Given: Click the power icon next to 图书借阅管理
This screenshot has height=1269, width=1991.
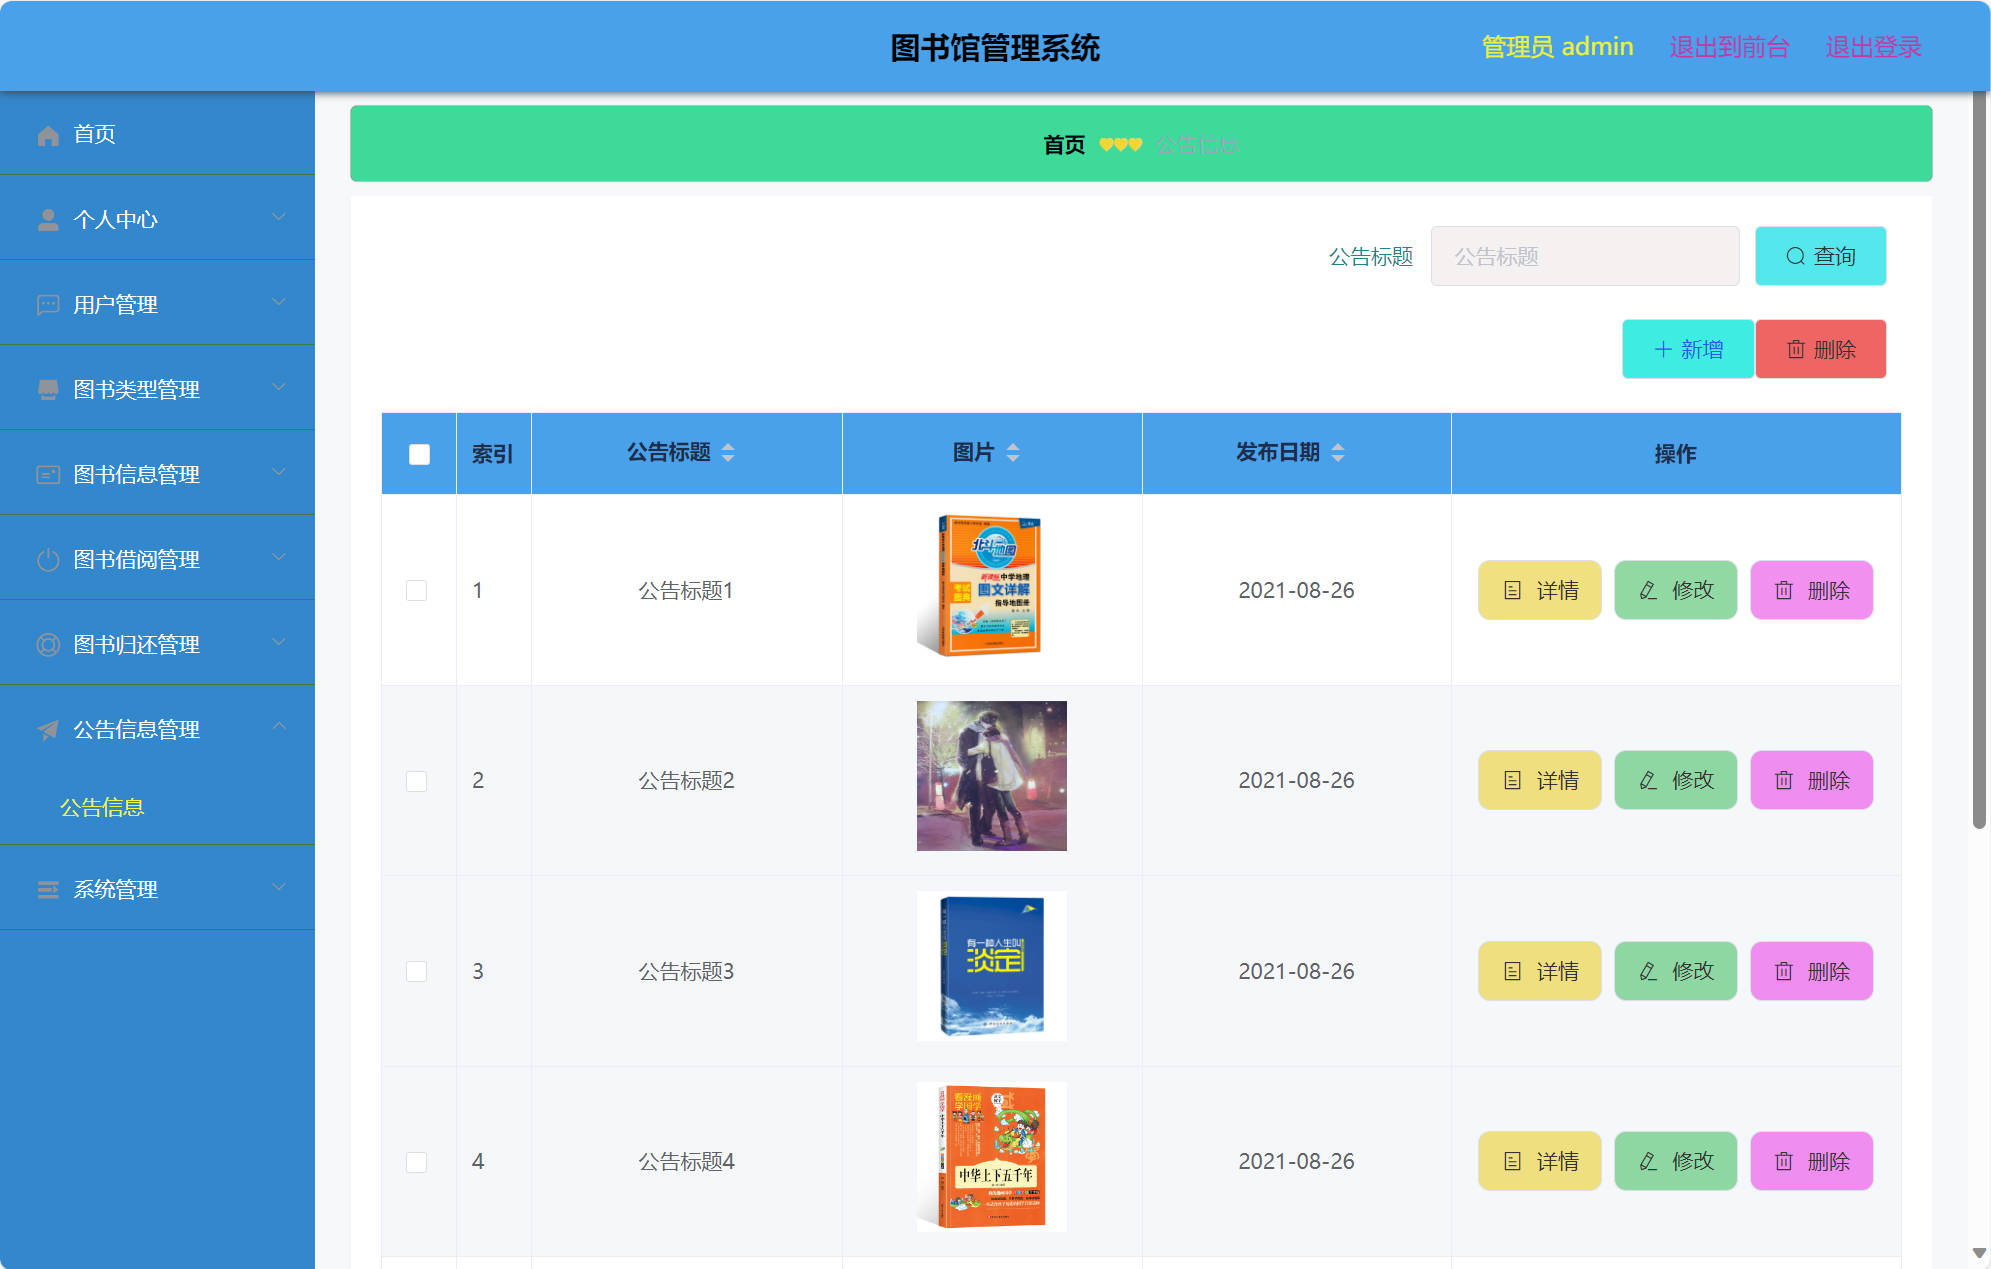Looking at the screenshot, I should click(47, 559).
